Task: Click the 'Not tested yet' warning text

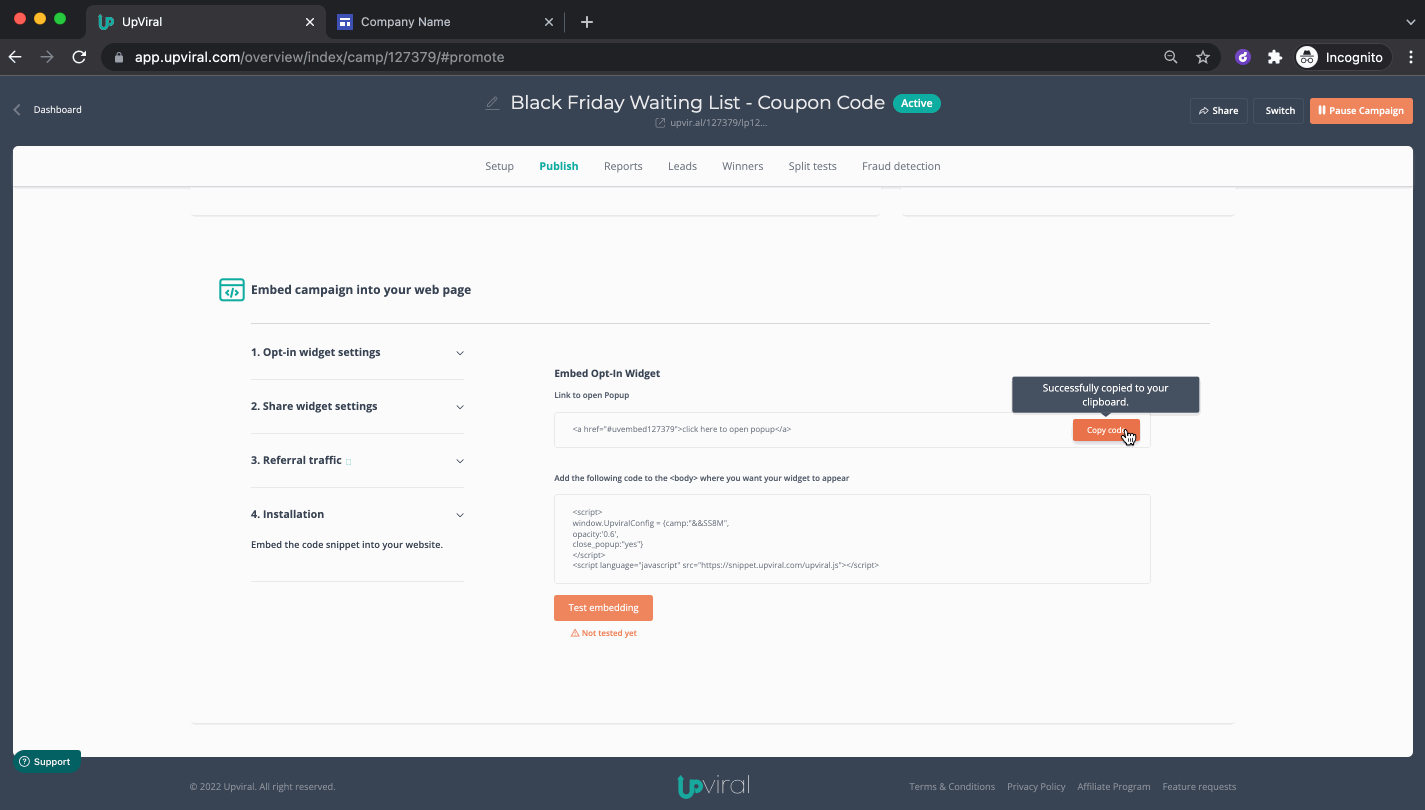Action: click(x=609, y=633)
